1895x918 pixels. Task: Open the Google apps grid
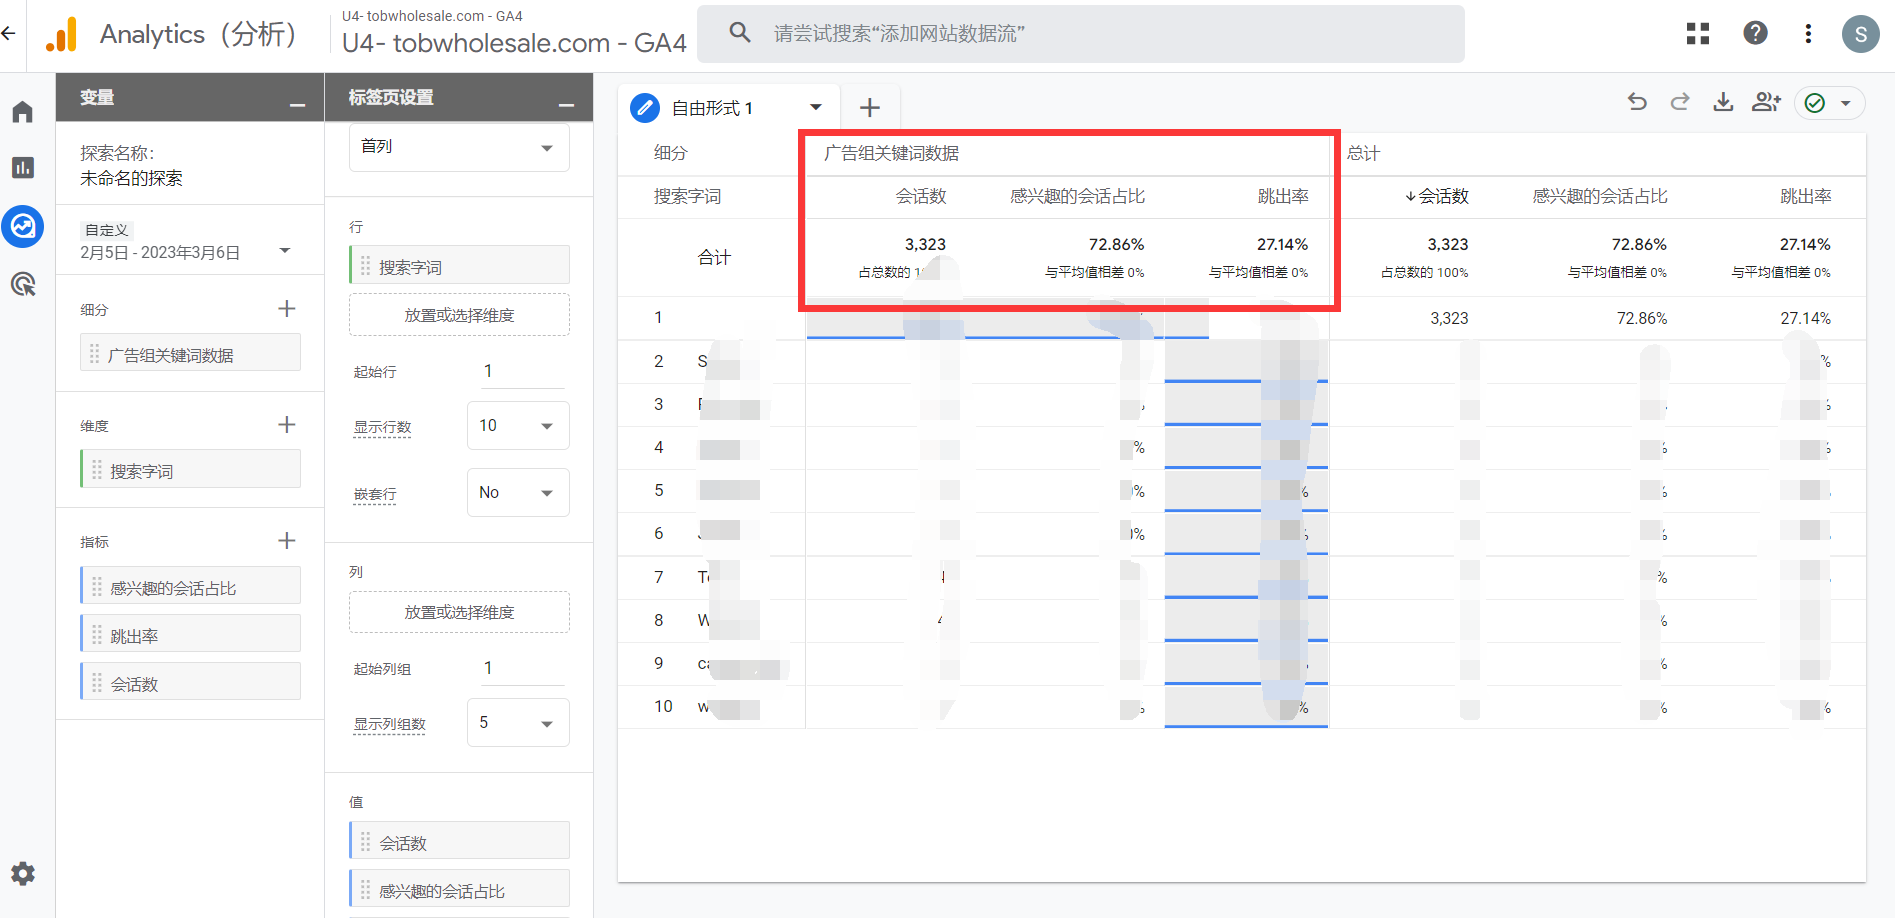click(x=1697, y=33)
